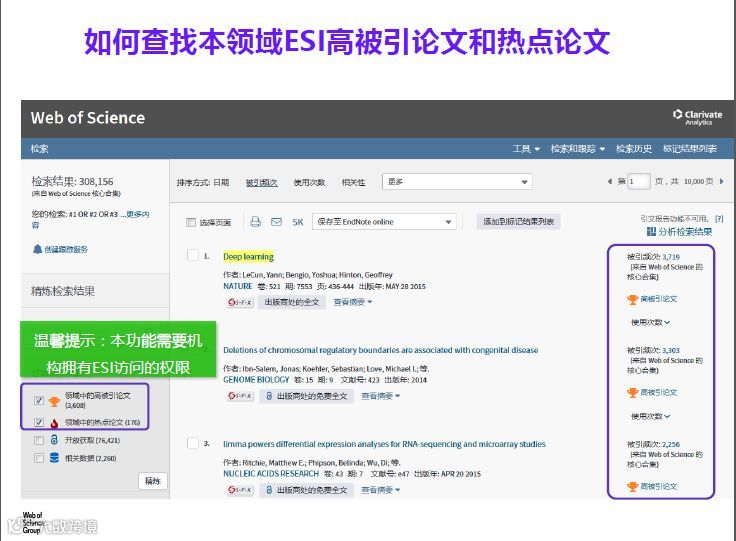Screen dimensions: 736x541
Task: Open the limma powers differential expression article
Action: 384,444
